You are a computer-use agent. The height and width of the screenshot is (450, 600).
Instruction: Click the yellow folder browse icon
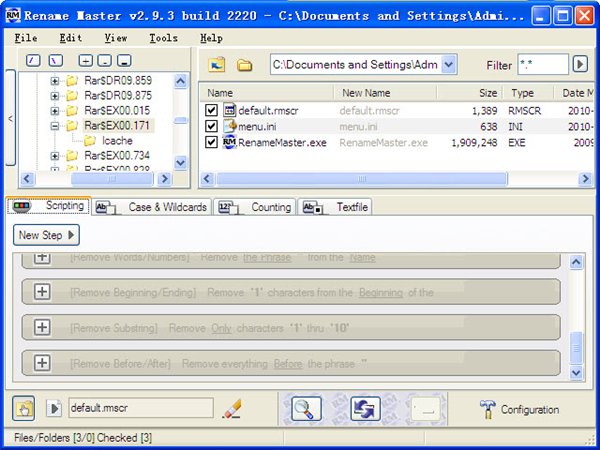[244, 65]
